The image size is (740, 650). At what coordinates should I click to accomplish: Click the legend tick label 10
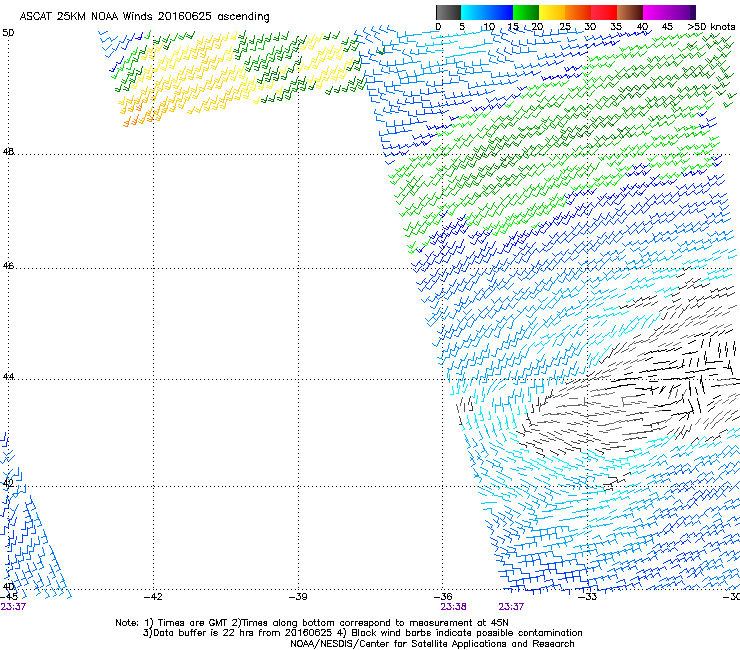(488, 27)
